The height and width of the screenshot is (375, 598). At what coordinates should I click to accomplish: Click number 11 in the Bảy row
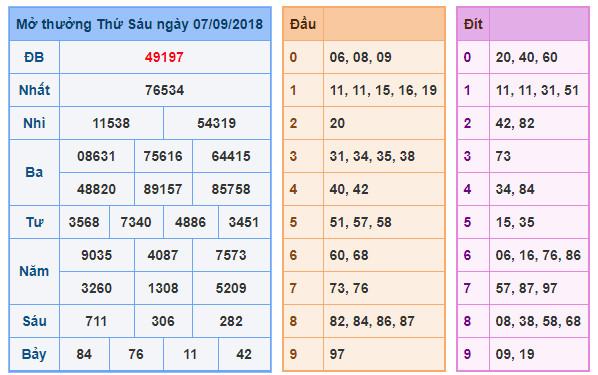(x=190, y=354)
